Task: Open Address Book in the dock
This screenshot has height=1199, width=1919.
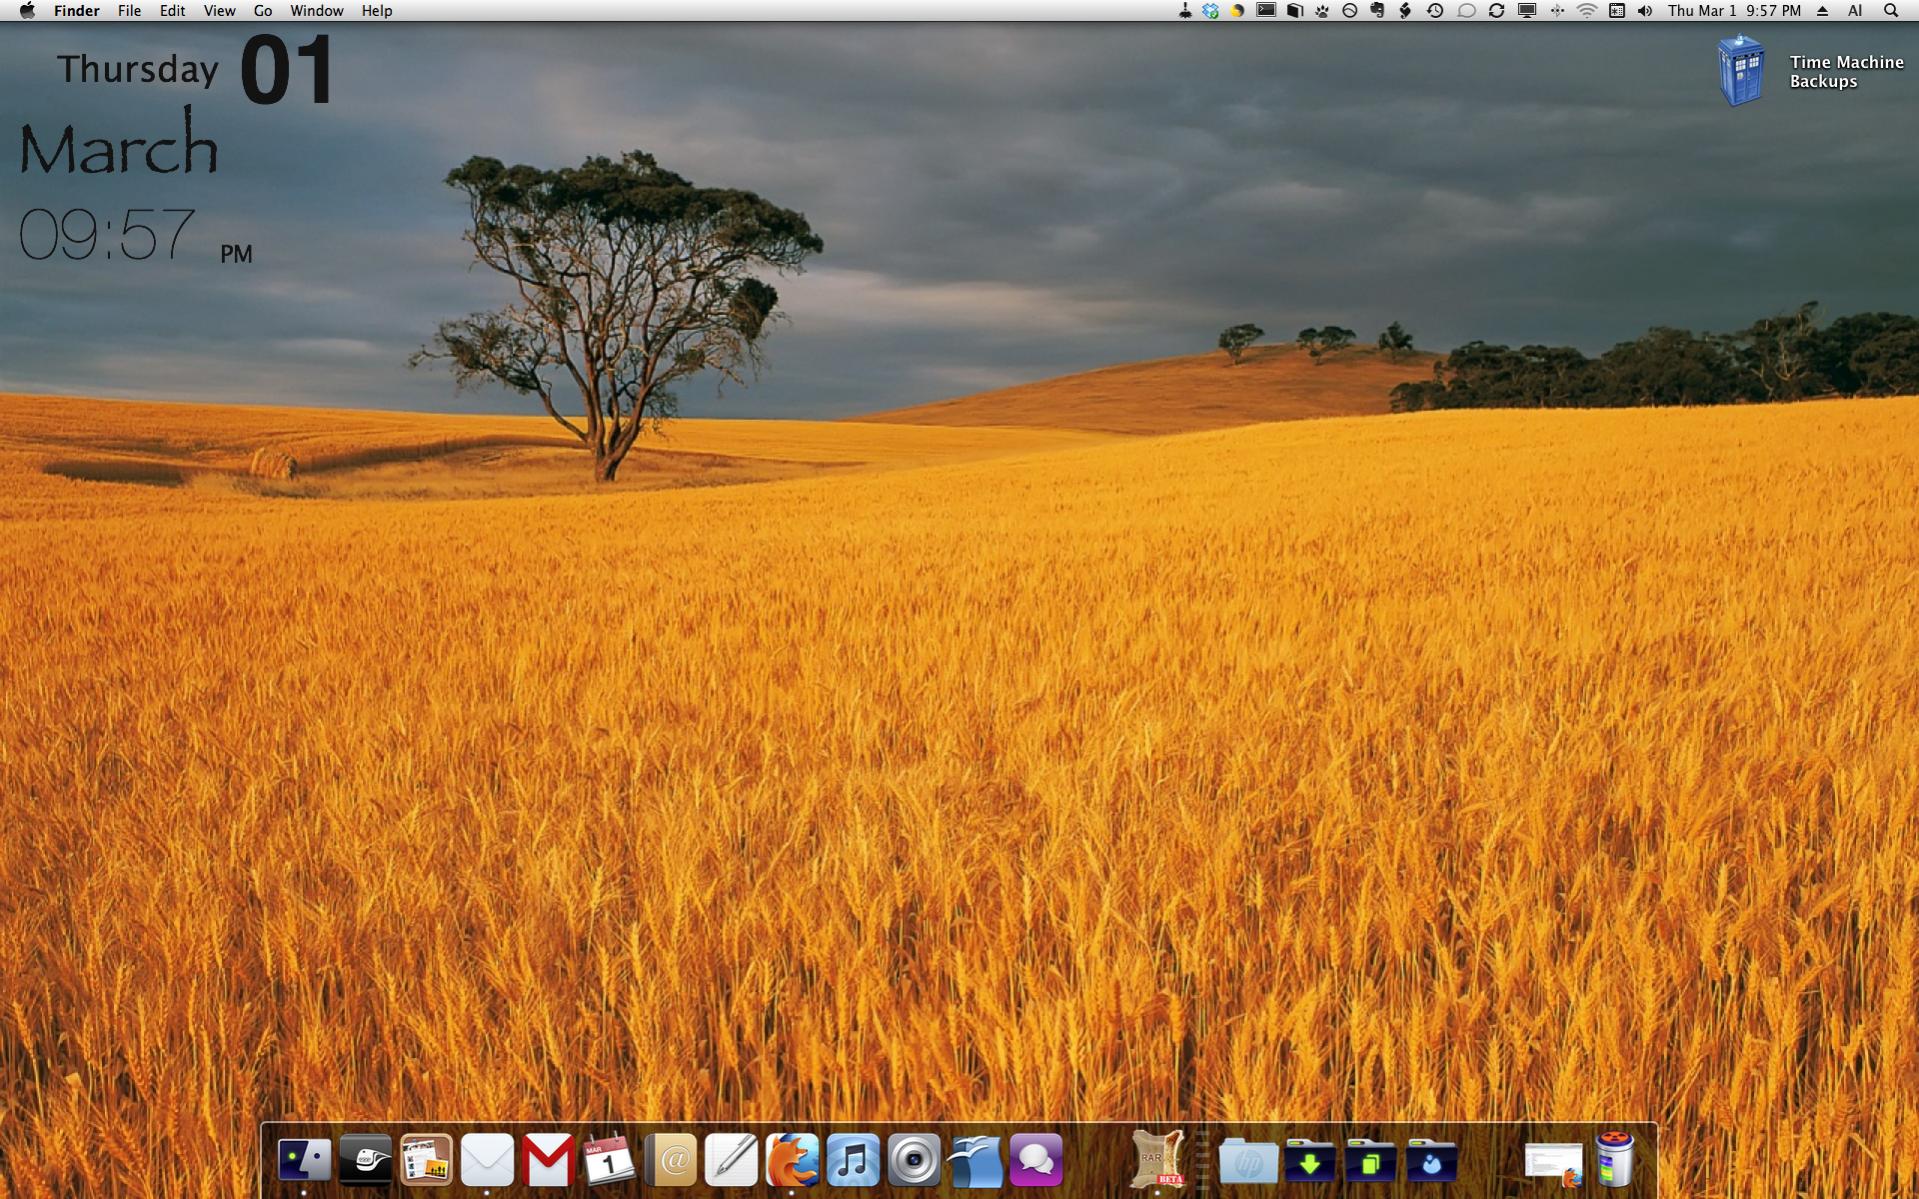Action: click(670, 1160)
